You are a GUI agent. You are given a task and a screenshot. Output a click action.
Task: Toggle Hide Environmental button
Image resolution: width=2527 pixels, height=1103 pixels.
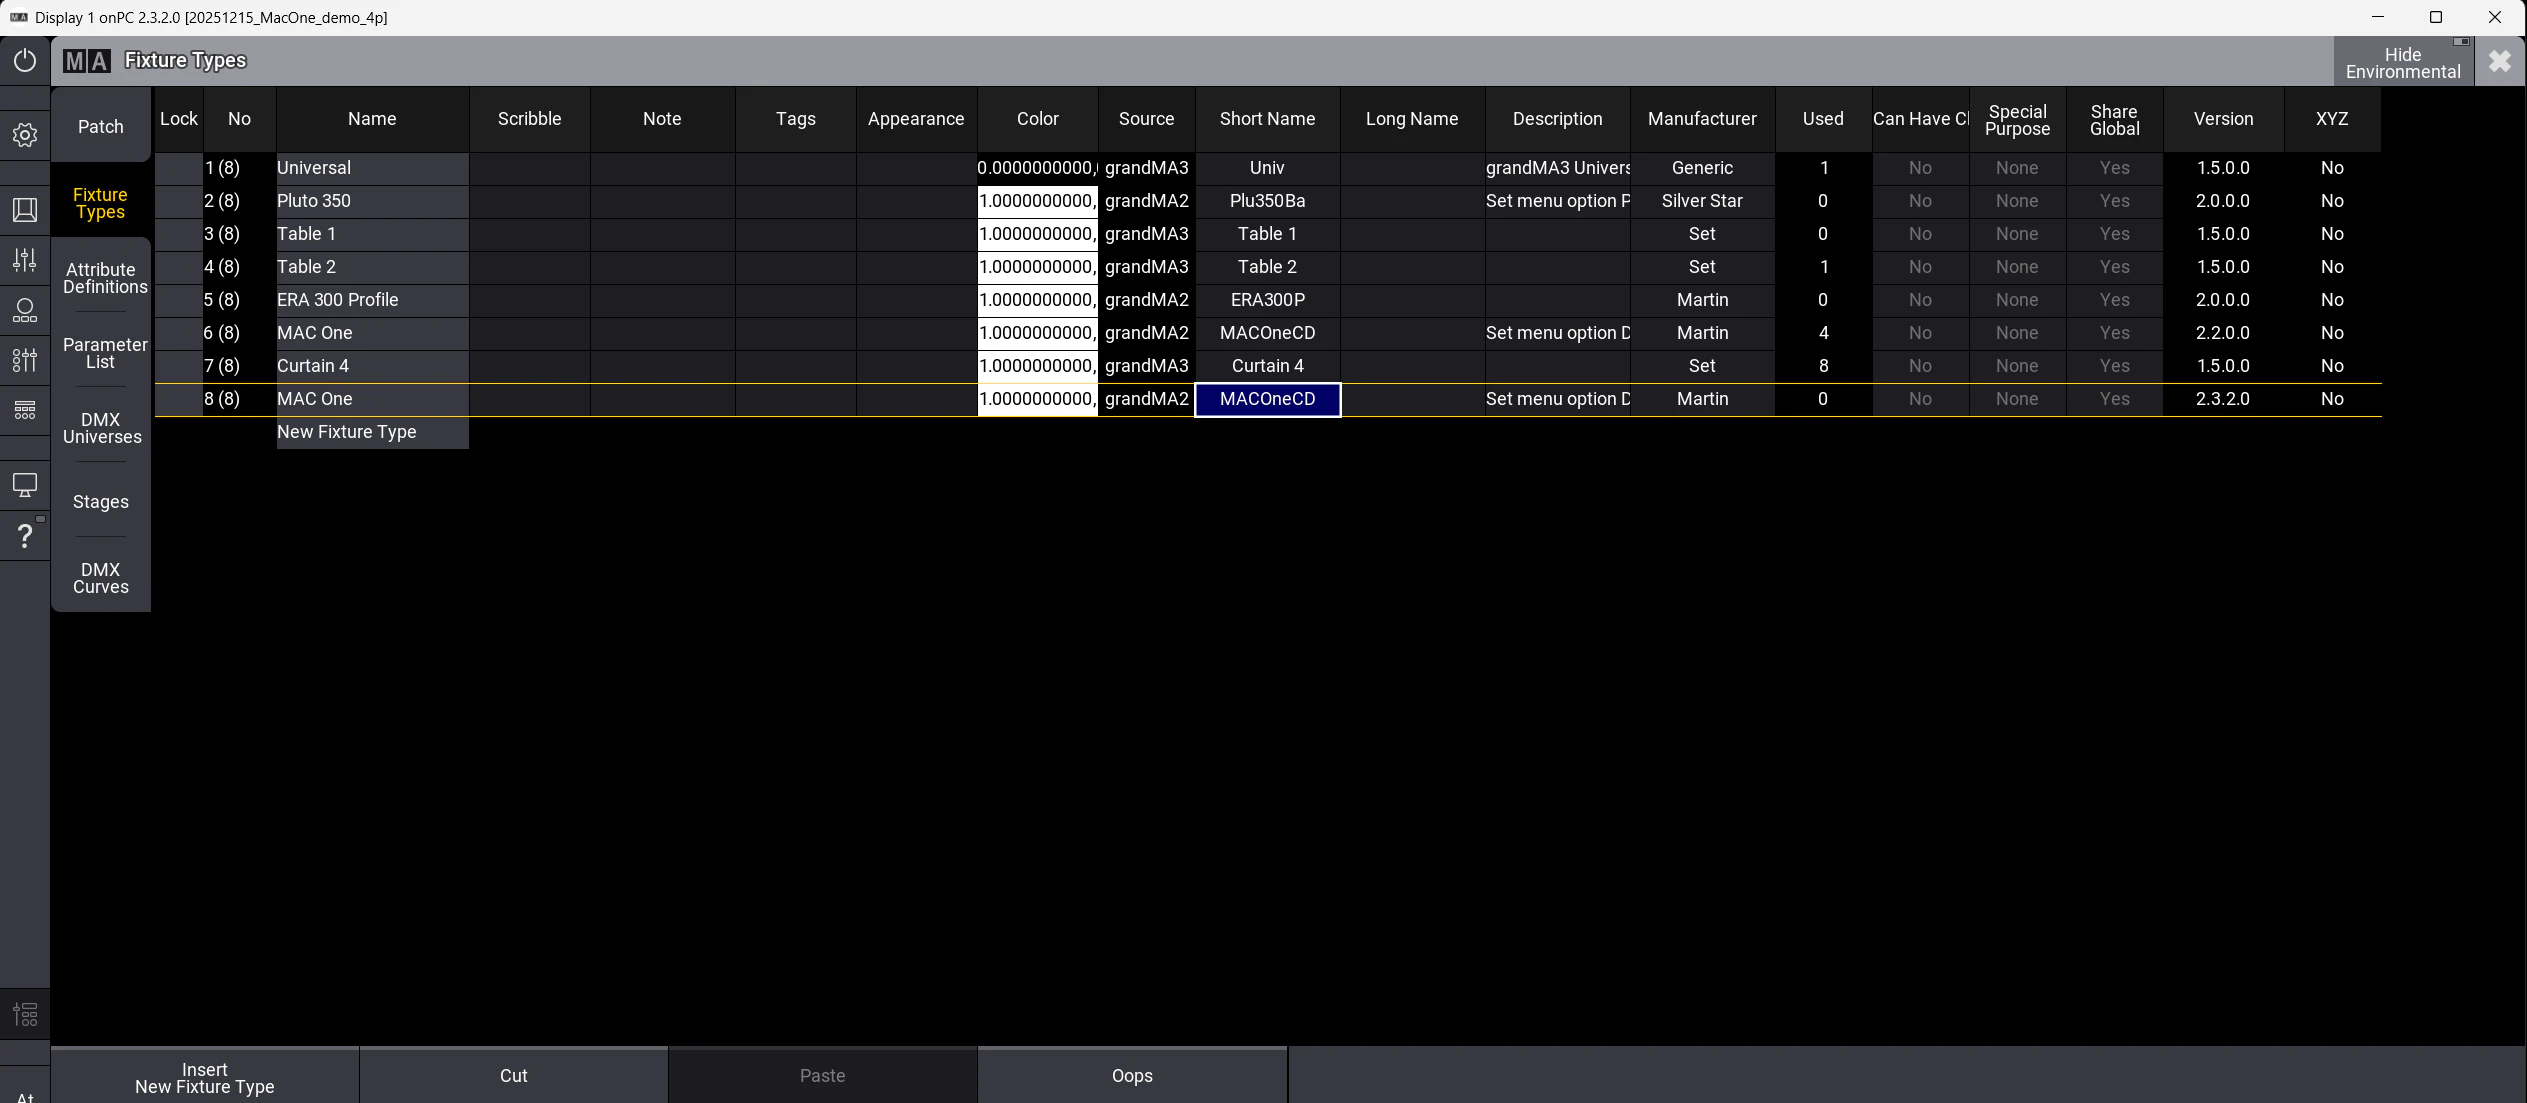pos(2403,62)
